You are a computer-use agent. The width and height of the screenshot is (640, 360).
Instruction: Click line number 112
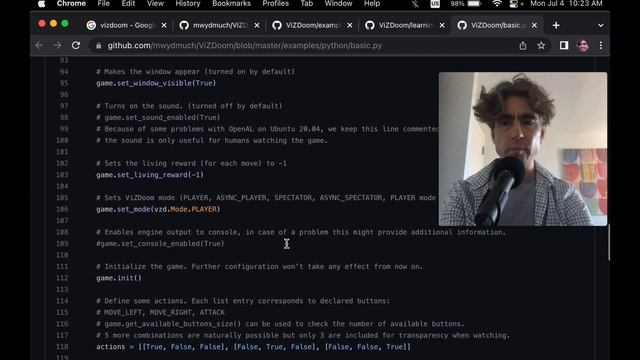point(62,278)
